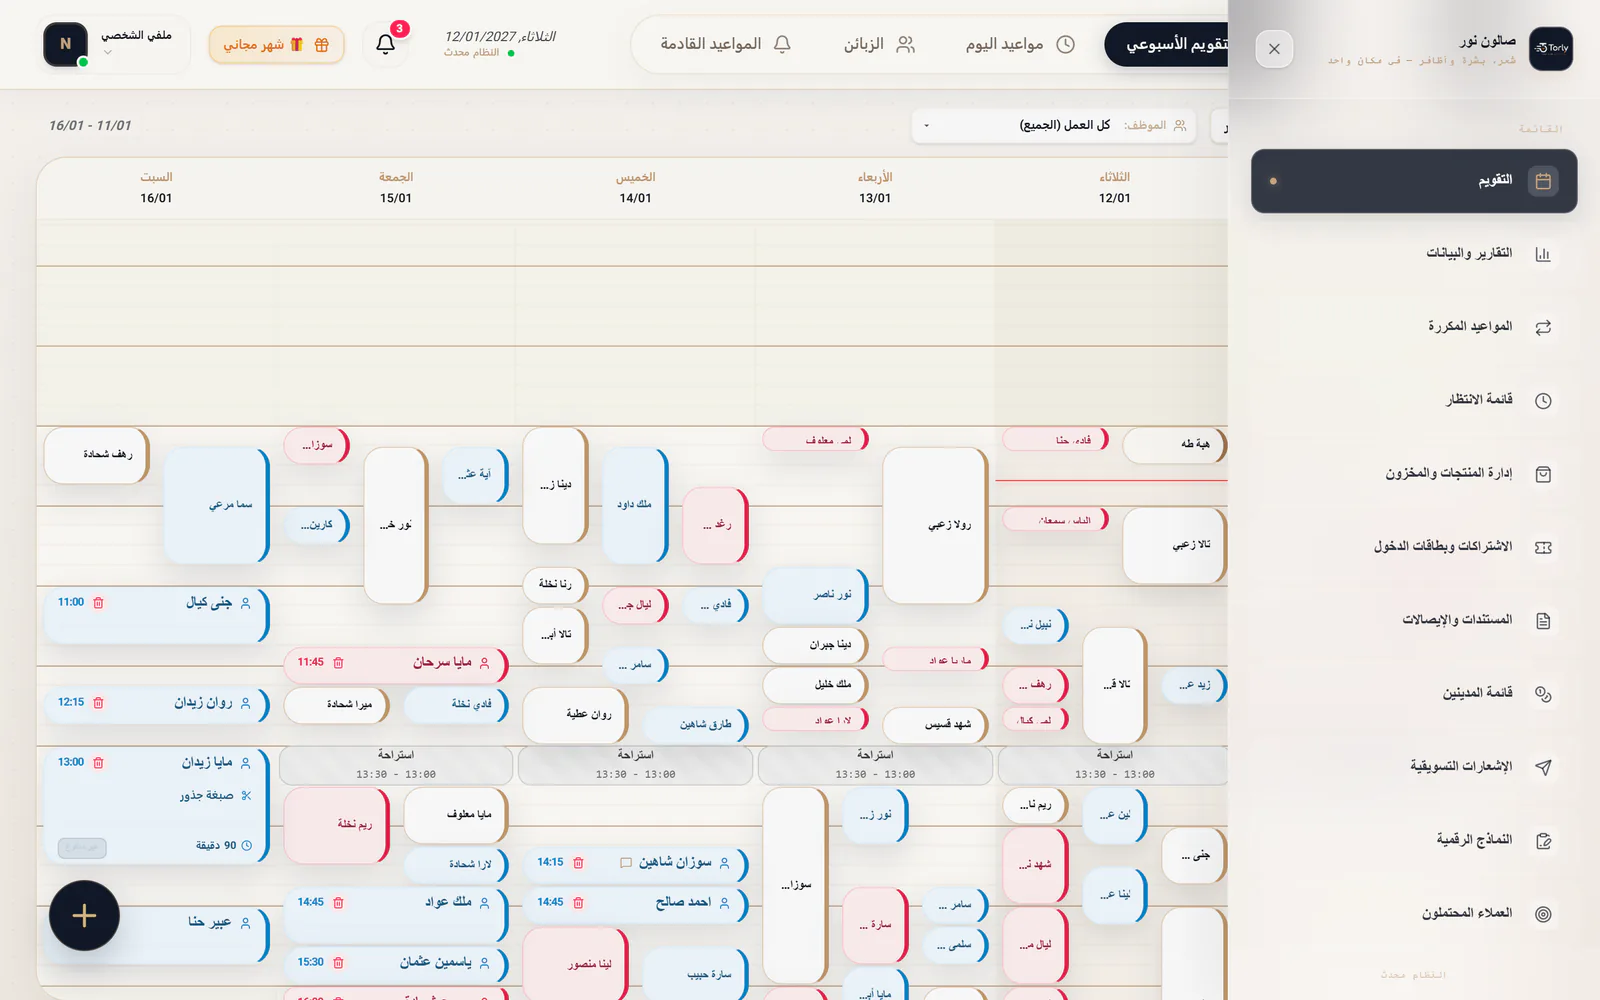Click the inventory icon beside إدارة المنتجات والمخزون
Screen dimensions: 1600x1000
click(1543, 474)
